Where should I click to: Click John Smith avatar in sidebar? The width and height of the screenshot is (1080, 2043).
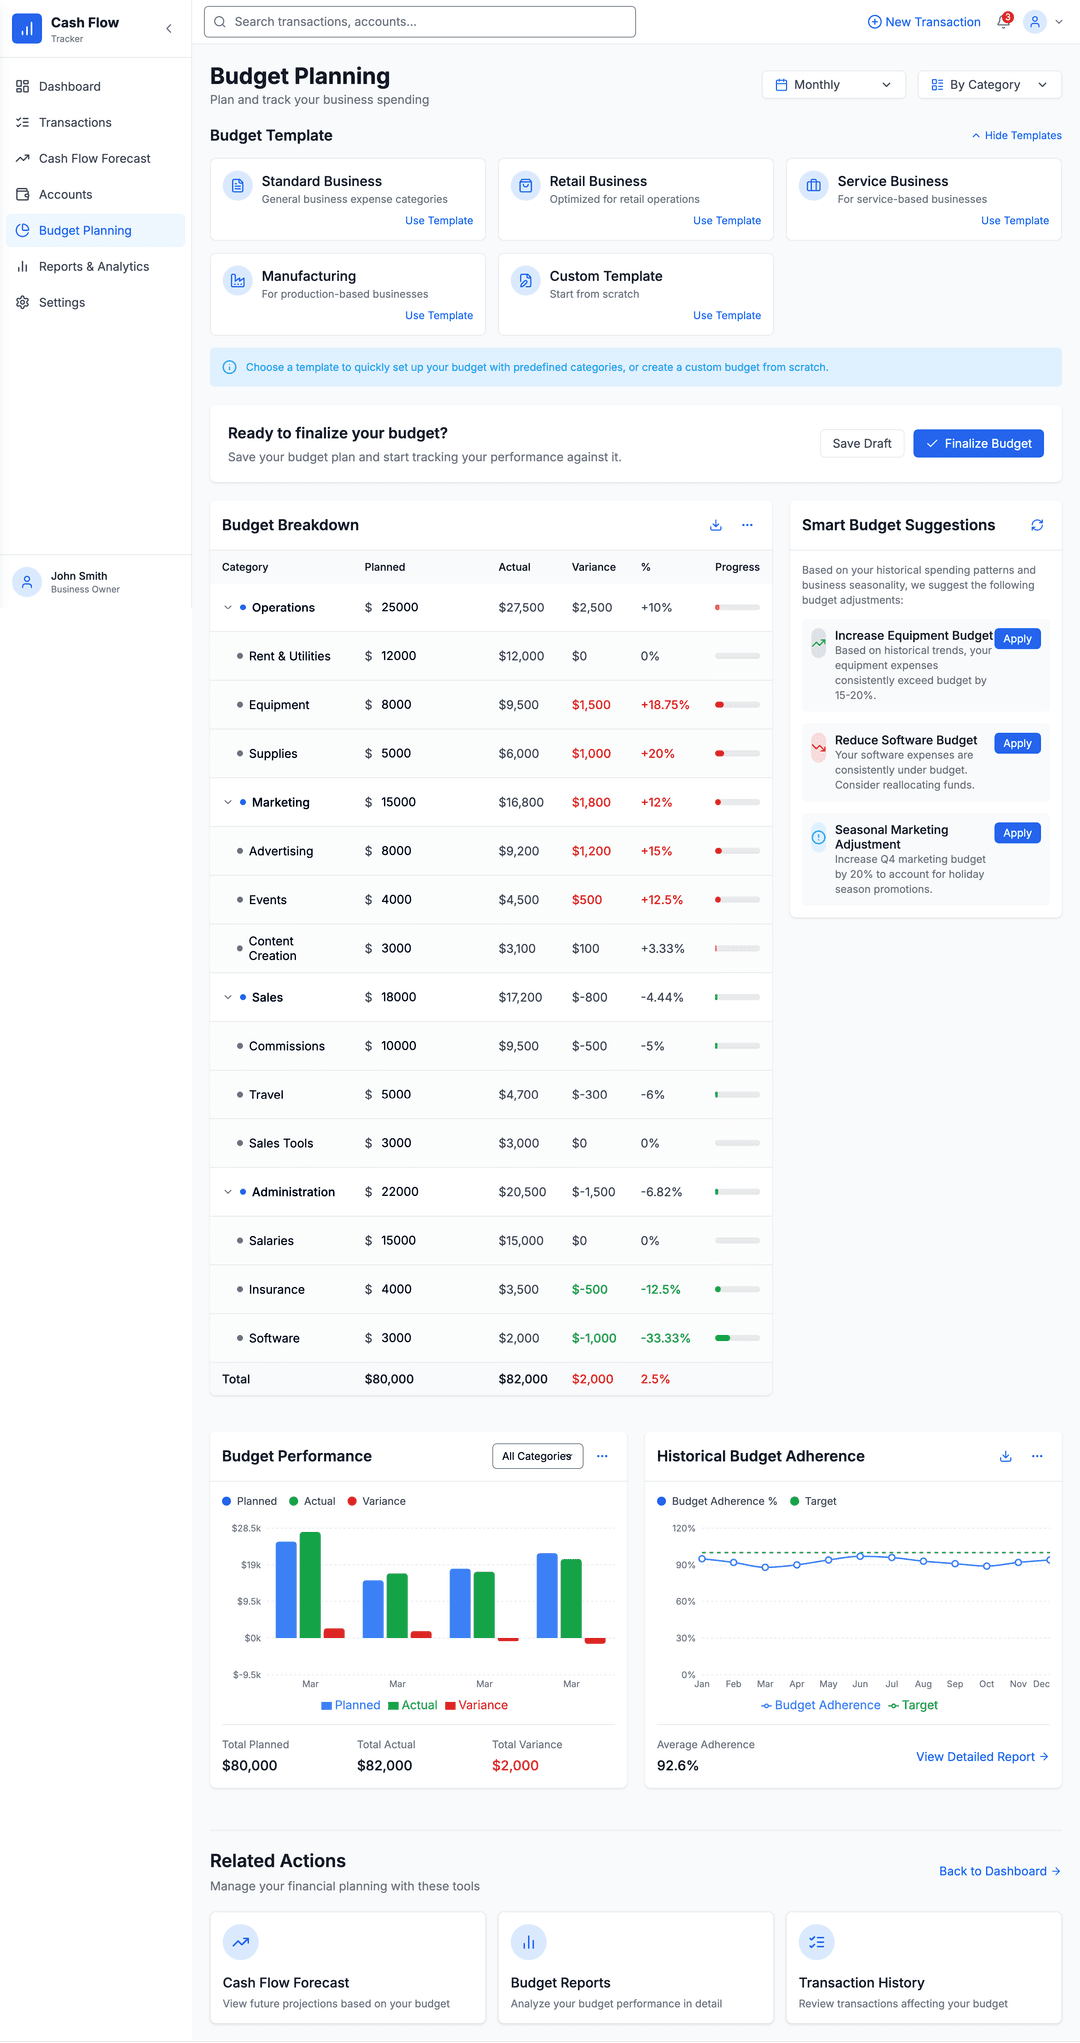click(27, 582)
